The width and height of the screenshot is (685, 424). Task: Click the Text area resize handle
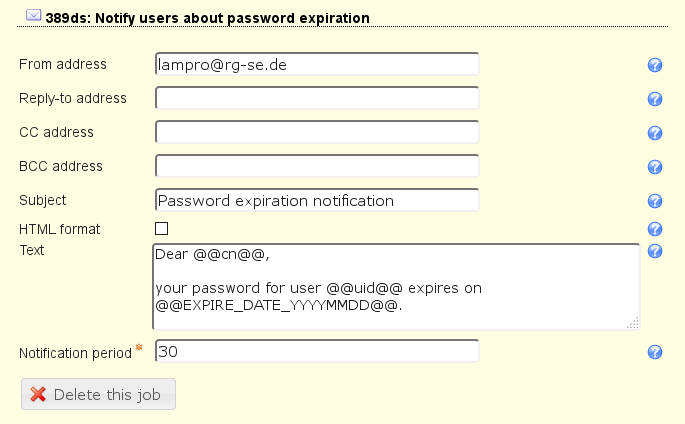[632, 323]
